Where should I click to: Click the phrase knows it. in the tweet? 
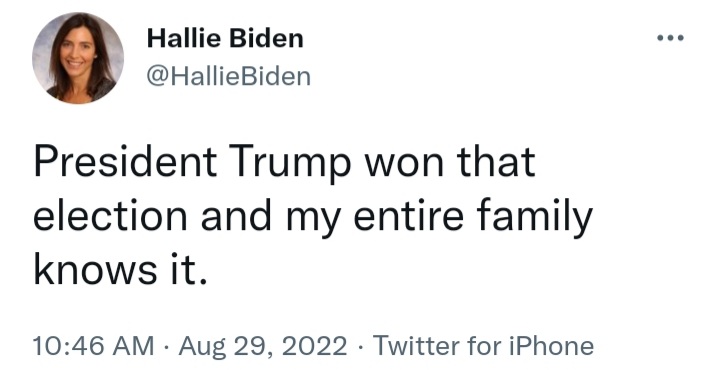120,269
